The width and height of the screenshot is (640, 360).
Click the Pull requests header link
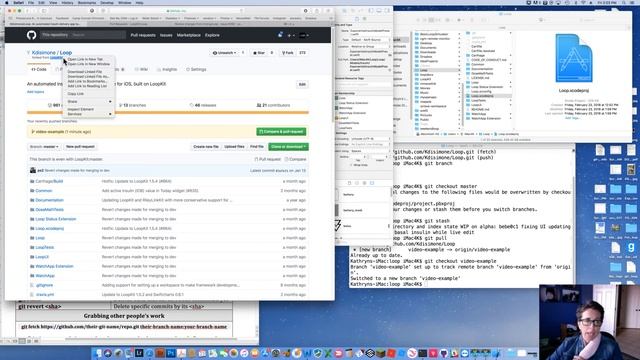point(143,36)
